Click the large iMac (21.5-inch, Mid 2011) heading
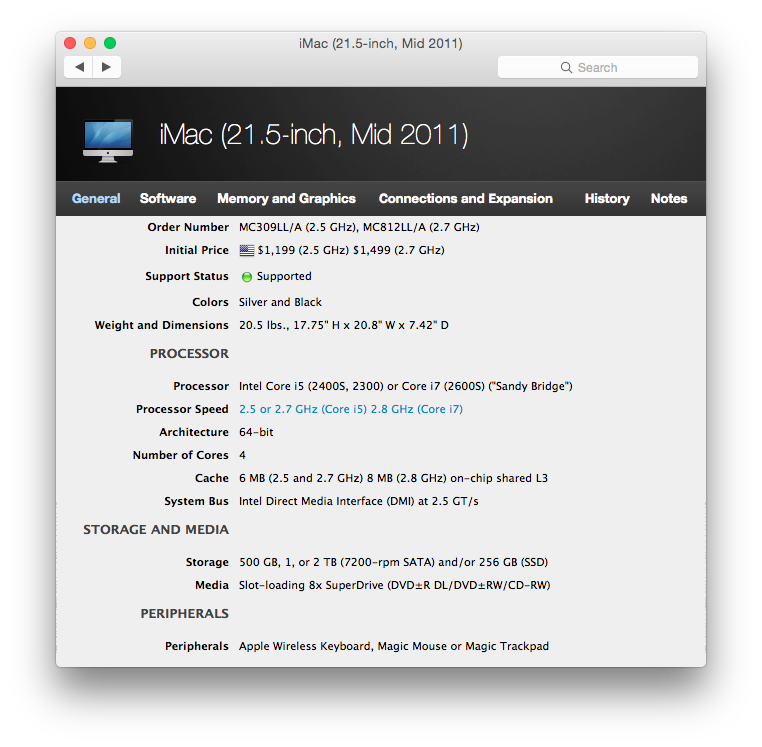 (x=314, y=135)
